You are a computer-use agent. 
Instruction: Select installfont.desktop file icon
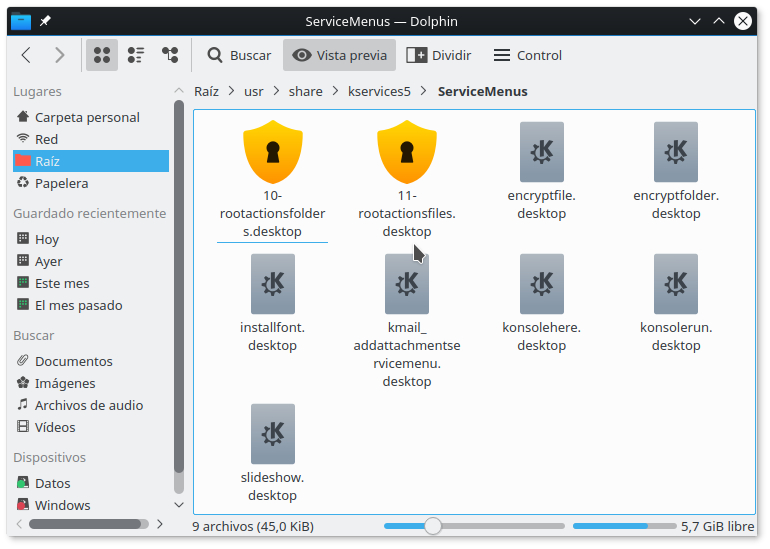(273, 284)
